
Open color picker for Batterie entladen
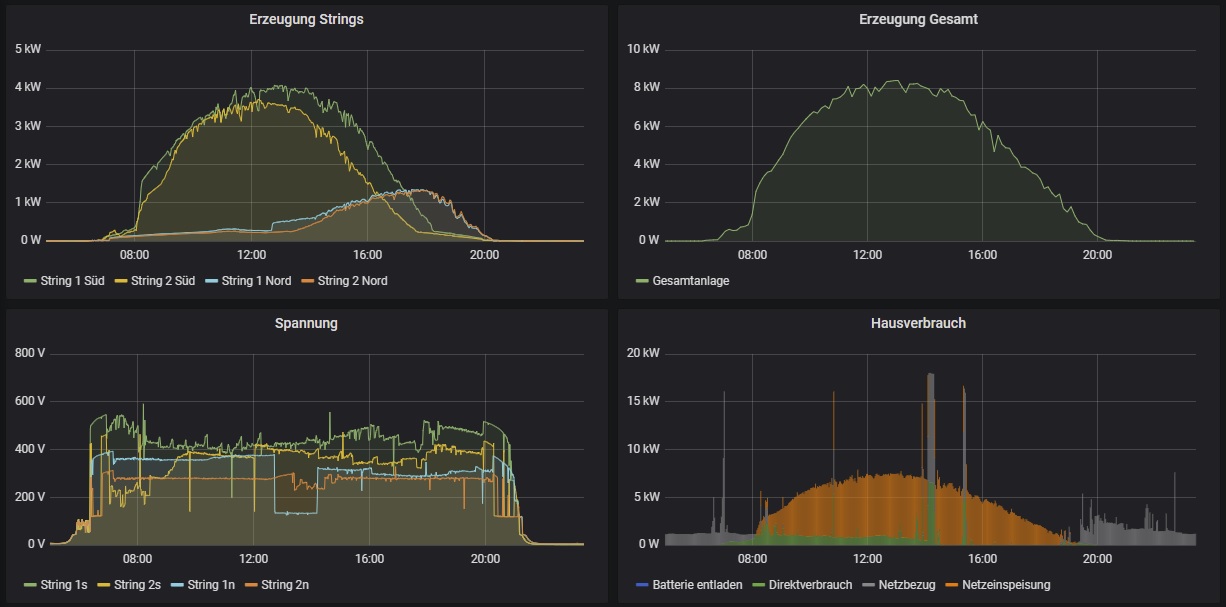641,585
